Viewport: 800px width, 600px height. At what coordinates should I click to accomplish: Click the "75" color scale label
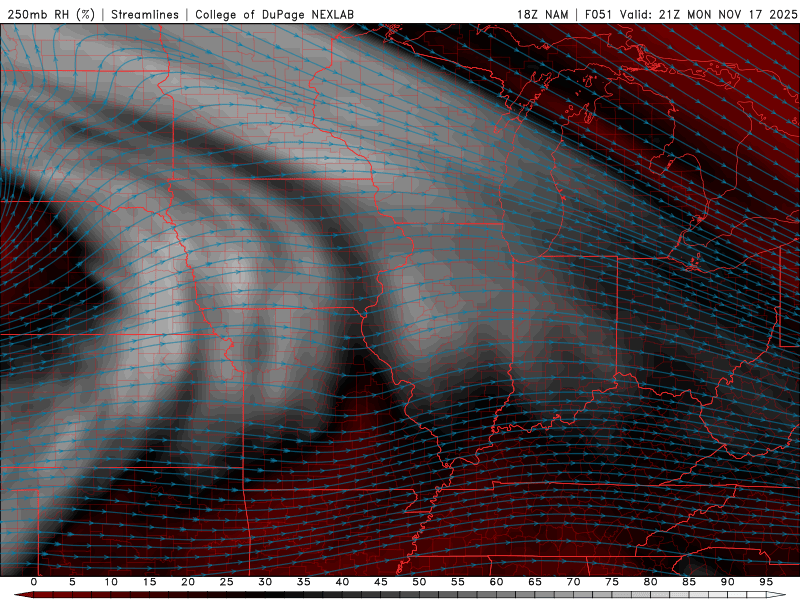612,582
